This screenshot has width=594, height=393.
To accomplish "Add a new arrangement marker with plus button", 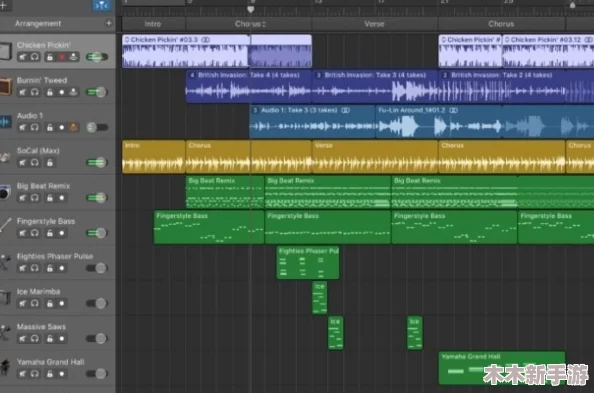I will click(x=109, y=23).
